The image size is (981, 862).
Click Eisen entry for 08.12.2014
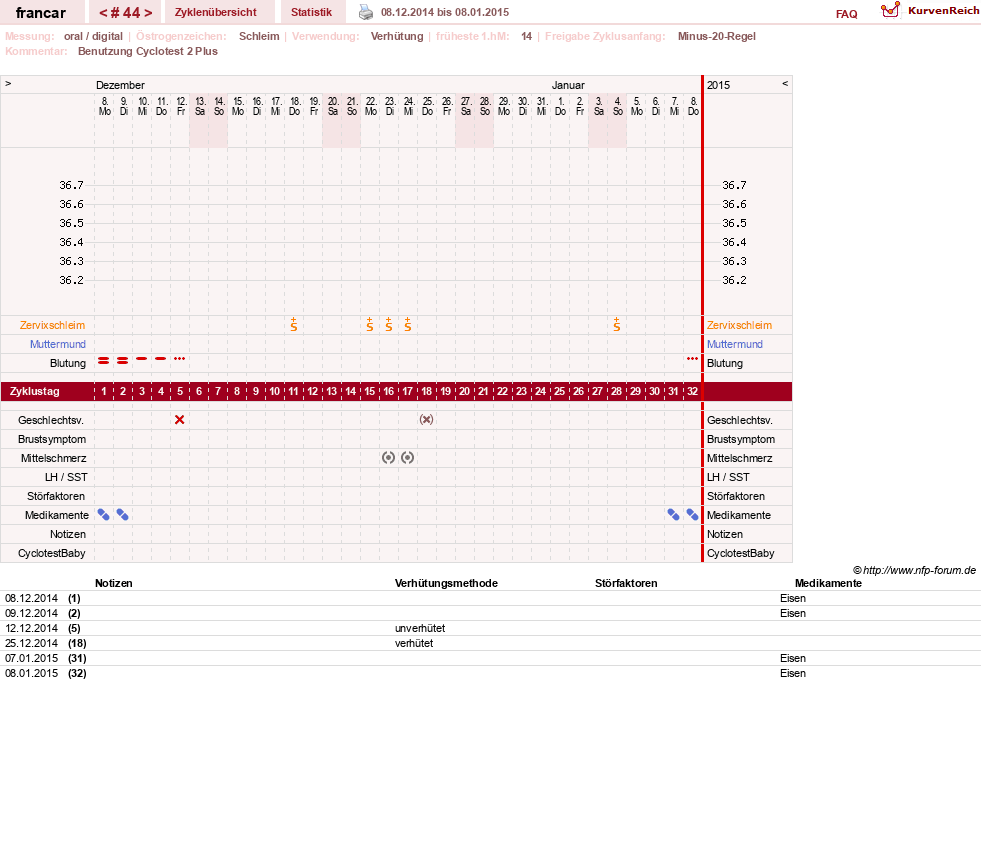pos(793,598)
